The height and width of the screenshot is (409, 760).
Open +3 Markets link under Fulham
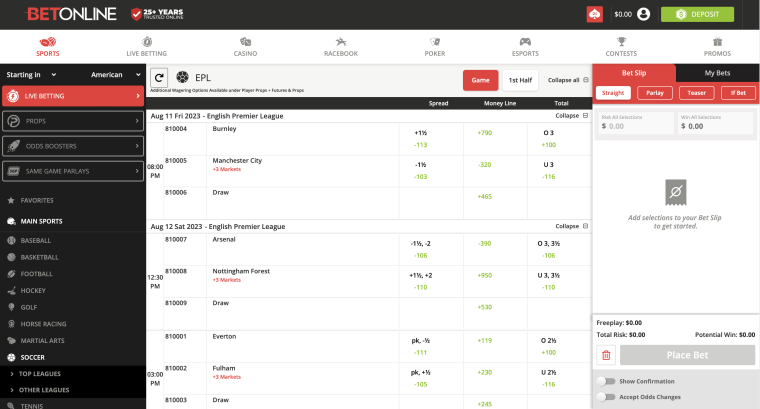(x=227, y=377)
